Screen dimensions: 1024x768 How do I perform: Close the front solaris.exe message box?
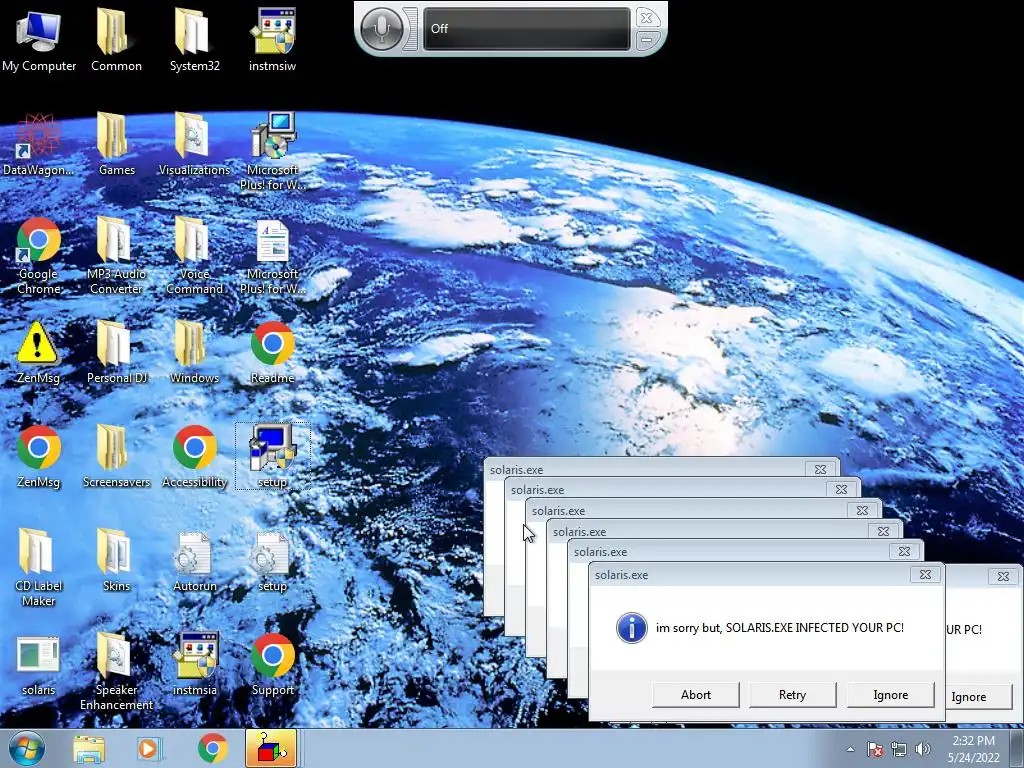click(x=925, y=575)
